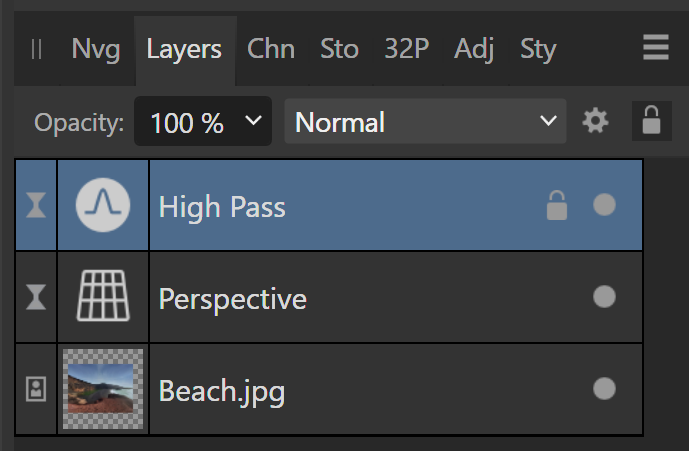This screenshot has height=451, width=689.
Task: Hide the Beach.jpg layer
Action: 604,389
